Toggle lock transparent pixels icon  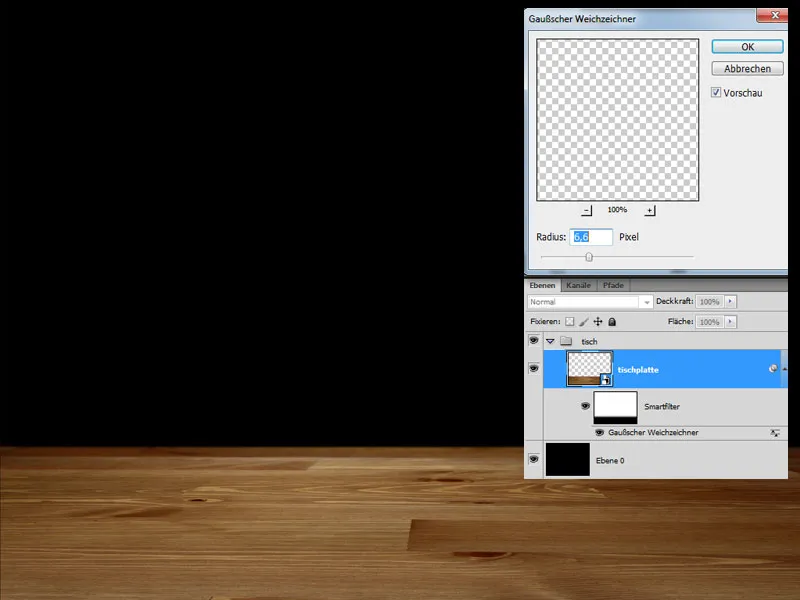pos(569,321)
